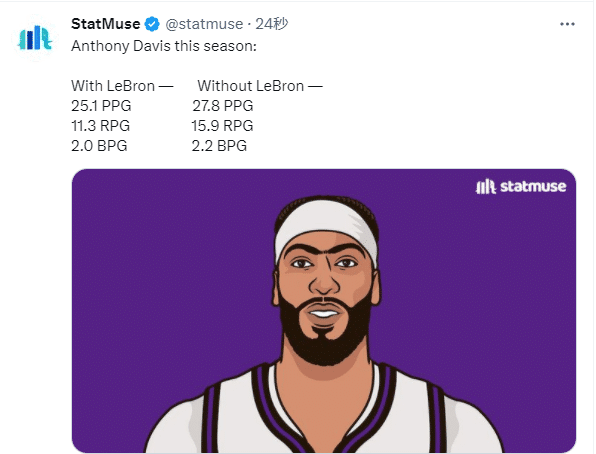Click the 24秒 timestamp
Screen dimensions: 596x454
point(271,24)
